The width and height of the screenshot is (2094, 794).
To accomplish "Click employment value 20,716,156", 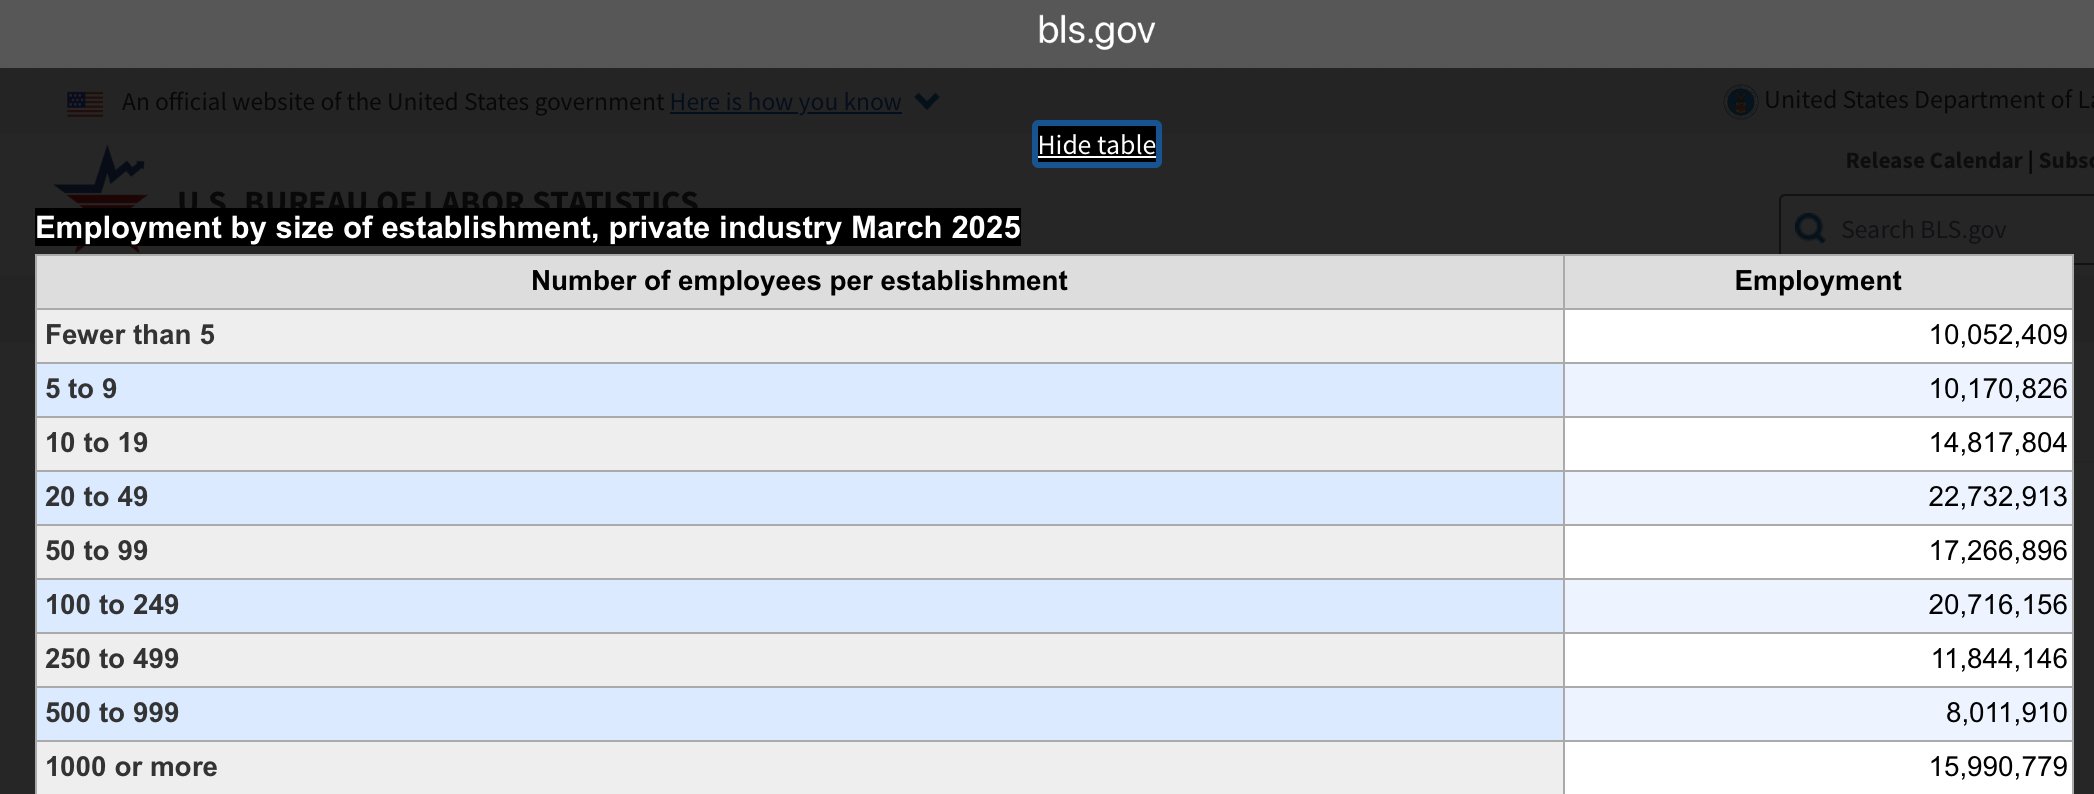I will click(1997, 605).
